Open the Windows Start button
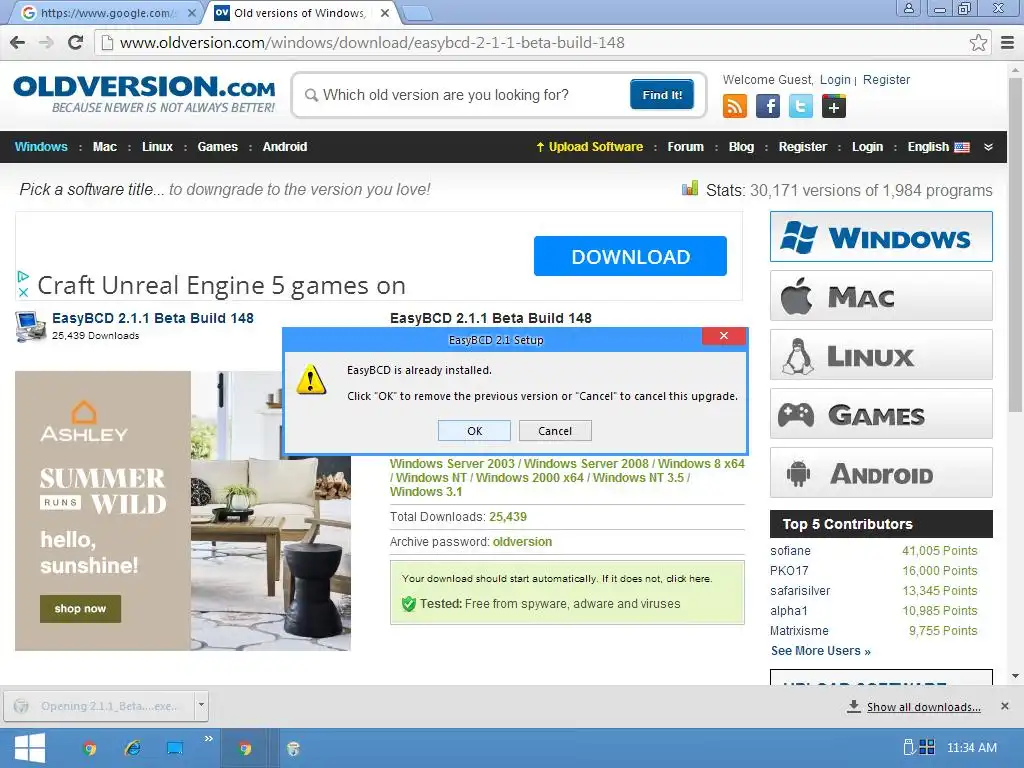Image resolution: width=1024 pixels, height=768 pixels. click(29, 748)
